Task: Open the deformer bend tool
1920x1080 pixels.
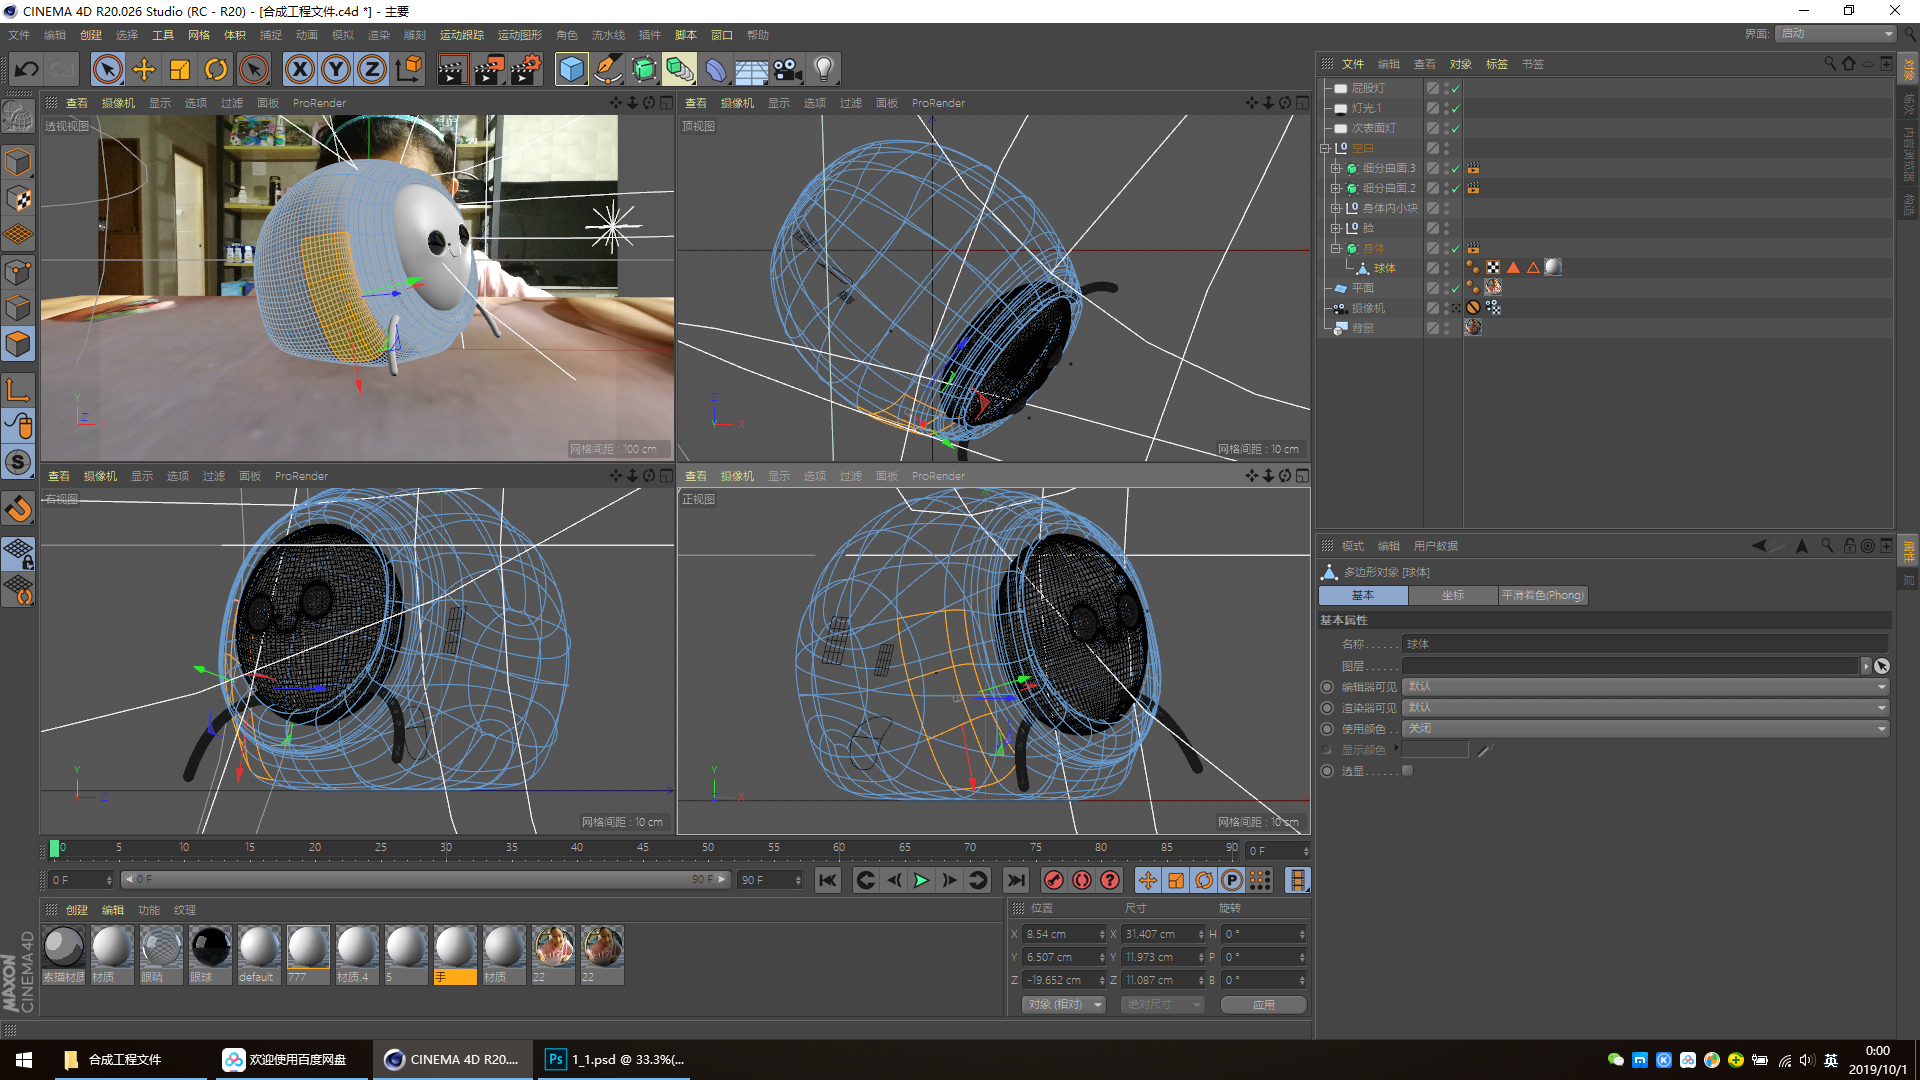Action: click(x=716, y=69)
